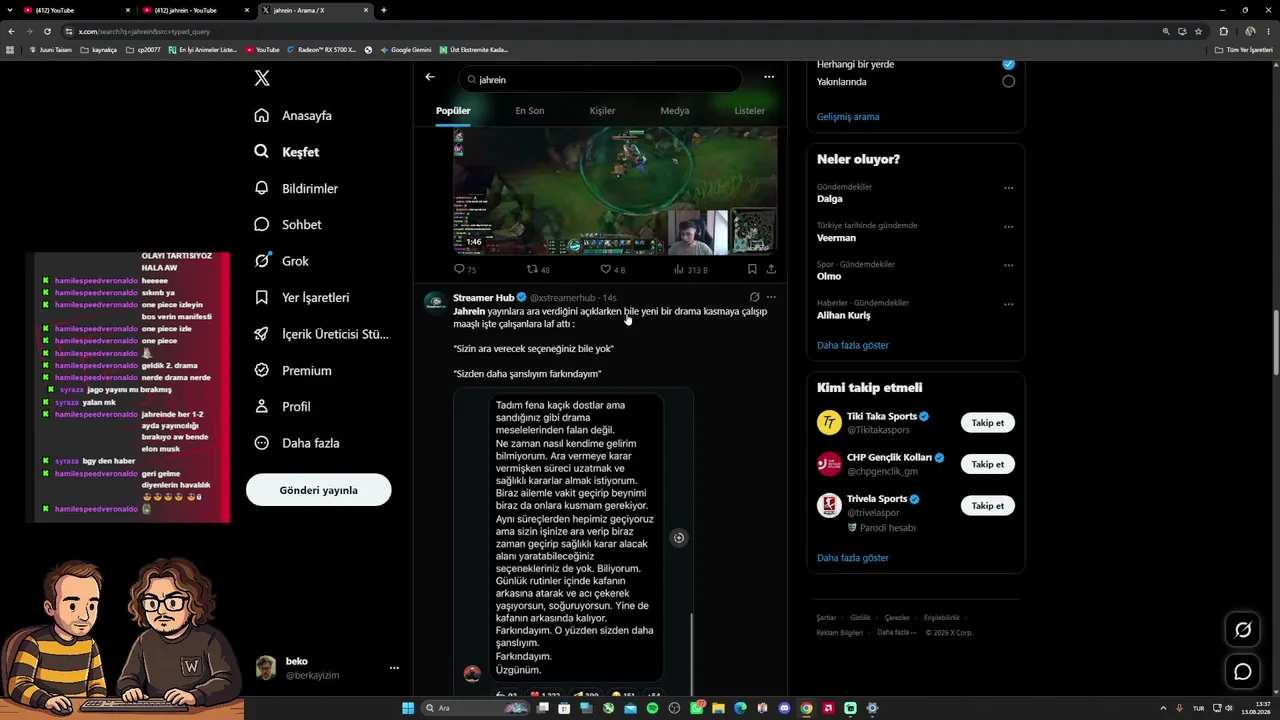Go to Keşfet explore page
The height and width of the screenshot is (720, 1280).
point(287,152)
